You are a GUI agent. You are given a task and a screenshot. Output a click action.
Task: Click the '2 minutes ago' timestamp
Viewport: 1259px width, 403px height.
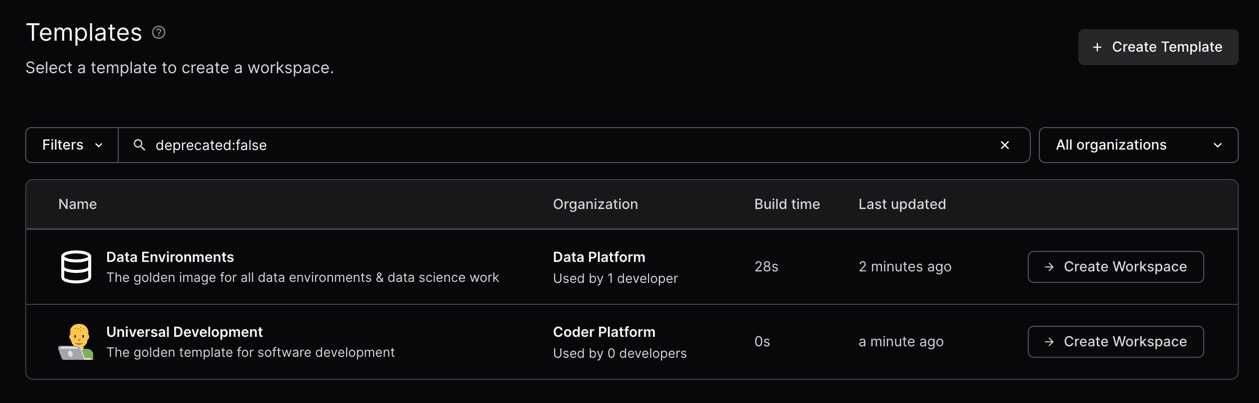click(905, 267)
